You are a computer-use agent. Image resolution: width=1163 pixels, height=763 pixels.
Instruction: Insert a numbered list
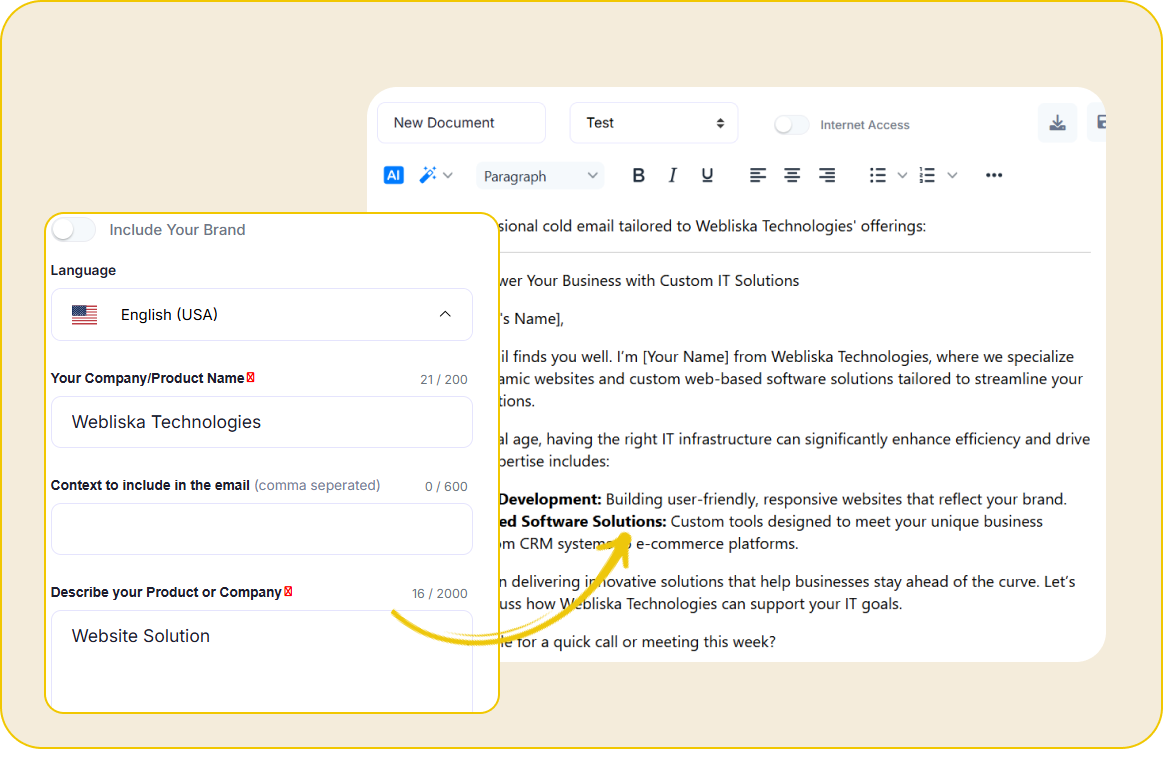tap(927, 176)
